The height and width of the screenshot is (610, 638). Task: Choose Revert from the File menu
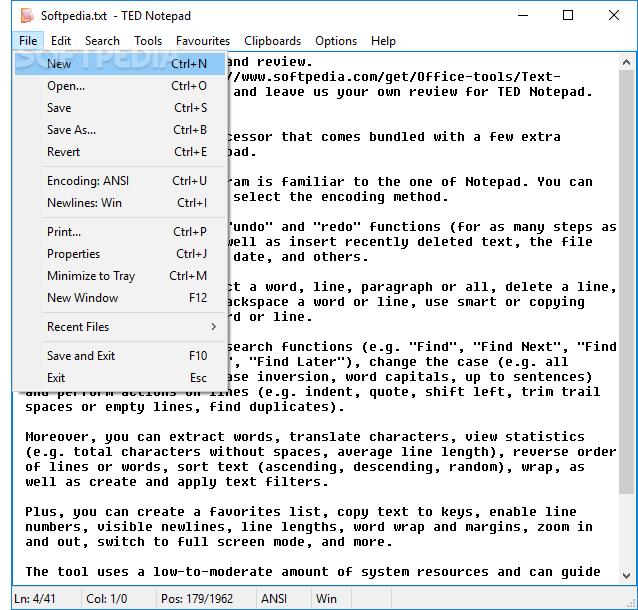coord(120,152)
